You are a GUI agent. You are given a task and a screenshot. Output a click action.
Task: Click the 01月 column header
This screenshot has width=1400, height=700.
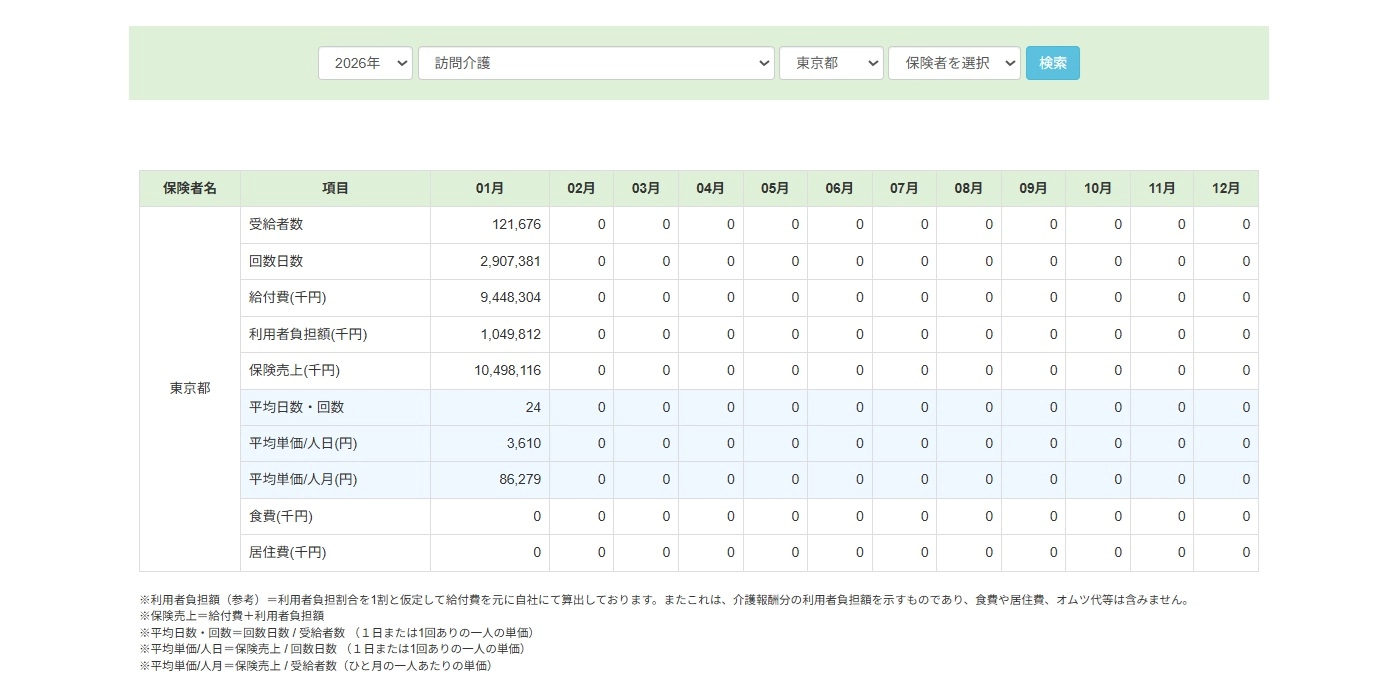490,188
